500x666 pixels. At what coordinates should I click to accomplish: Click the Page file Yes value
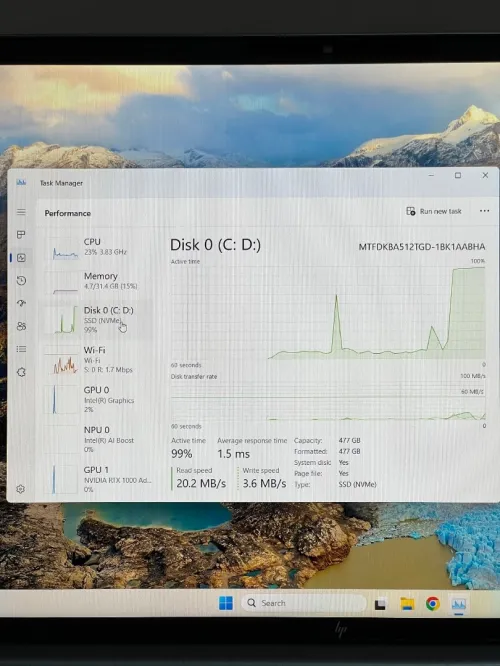coord(343,474)
